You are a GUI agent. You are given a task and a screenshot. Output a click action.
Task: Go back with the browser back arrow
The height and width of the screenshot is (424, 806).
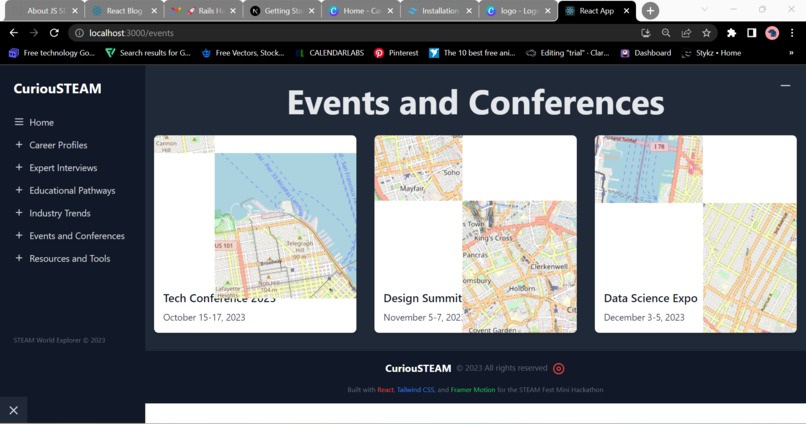pyautogui.click(x=14, y=33)
